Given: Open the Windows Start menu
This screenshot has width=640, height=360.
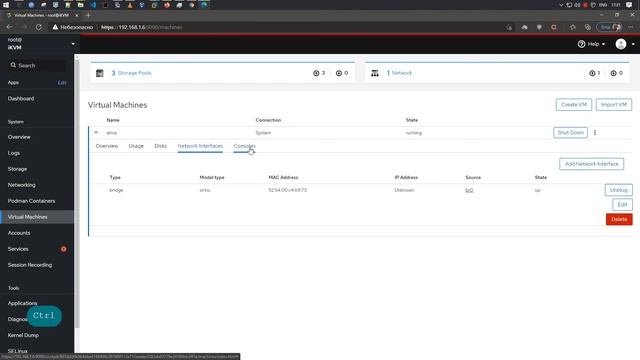Looking at the screenshot, I should (x=6, y=5).
